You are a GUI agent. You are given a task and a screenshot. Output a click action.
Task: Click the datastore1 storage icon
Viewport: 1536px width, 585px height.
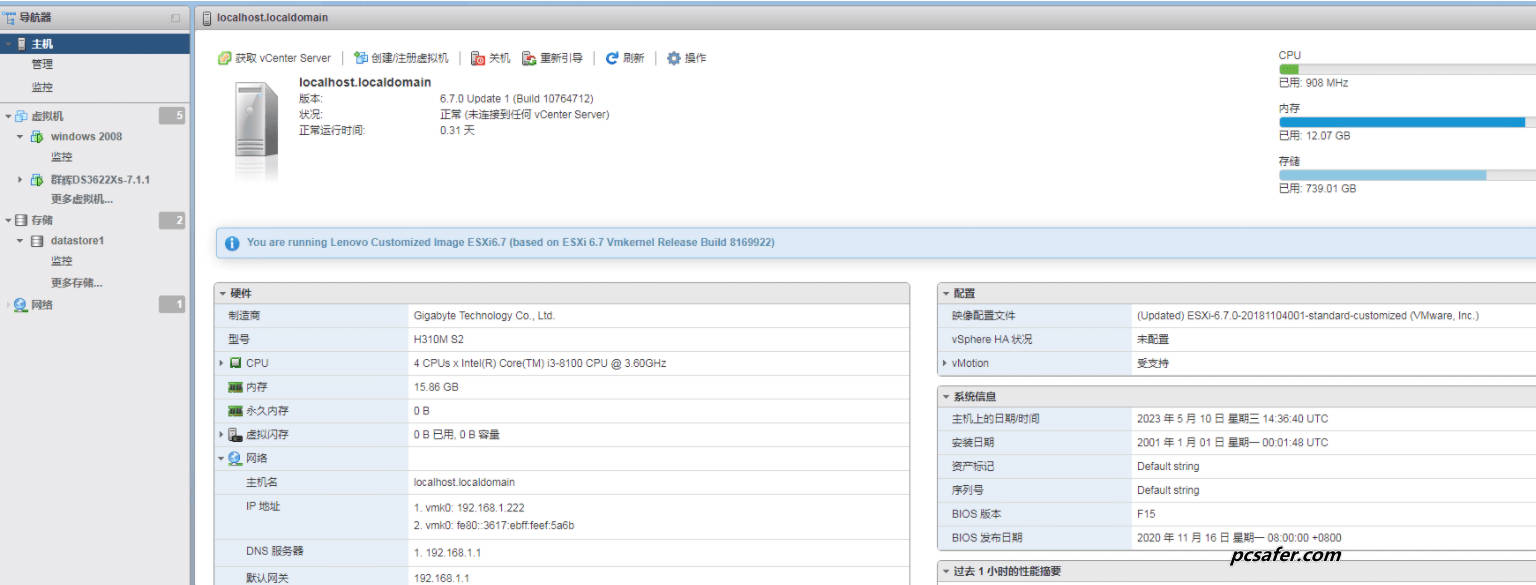(37, 241)
